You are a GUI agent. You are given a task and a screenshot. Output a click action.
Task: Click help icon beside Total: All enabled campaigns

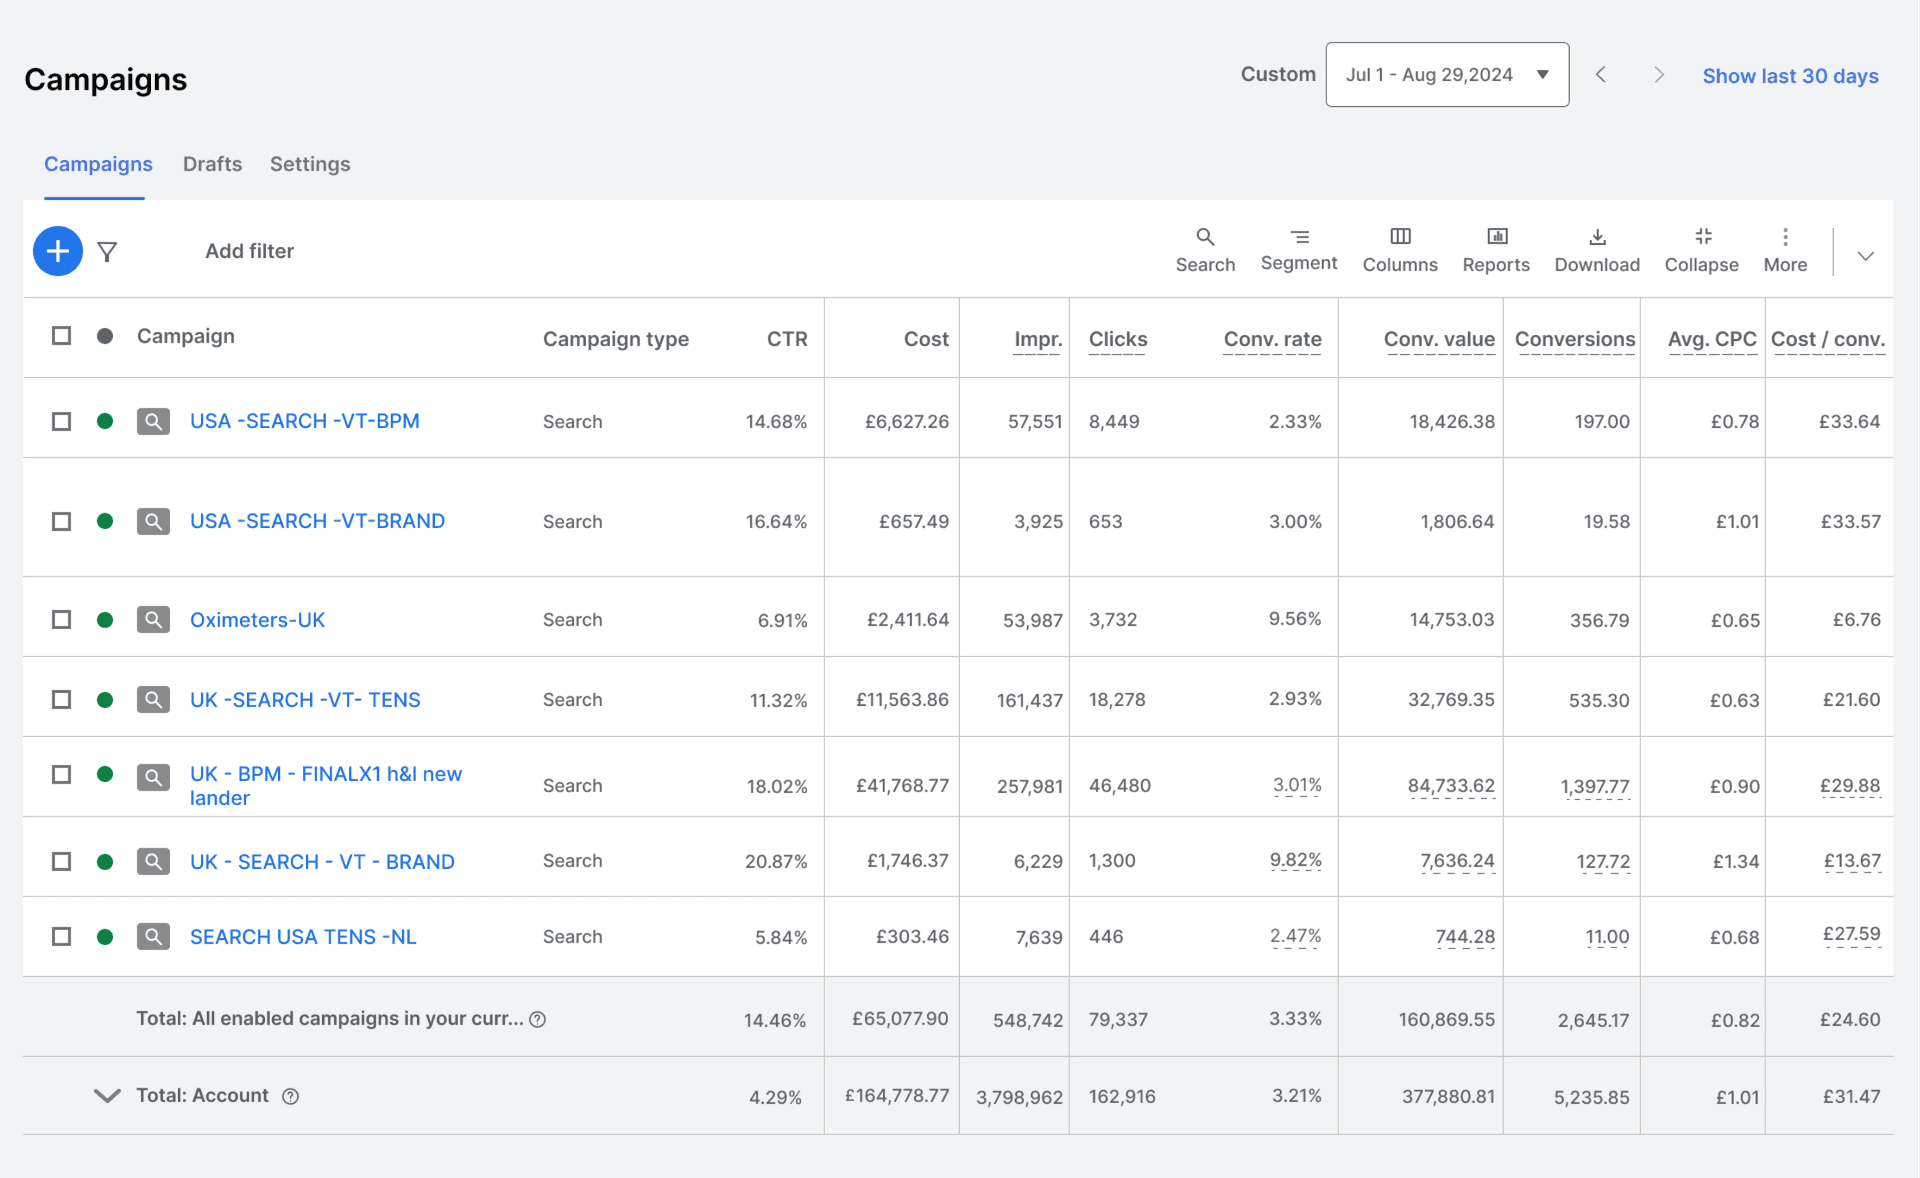pos(538,1020)
